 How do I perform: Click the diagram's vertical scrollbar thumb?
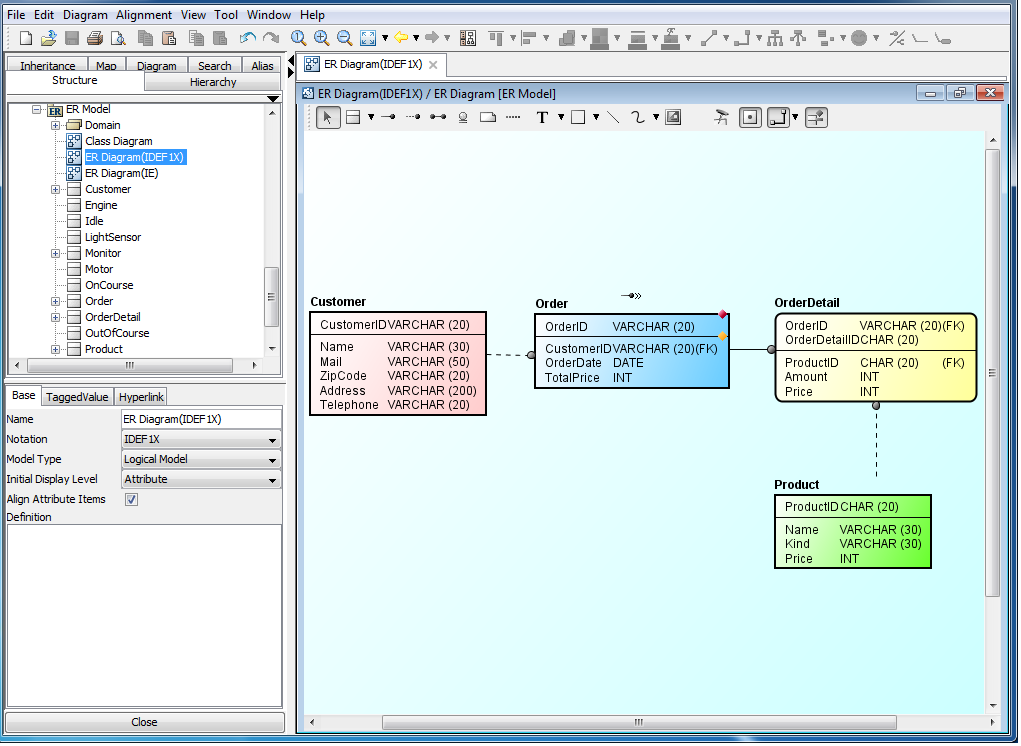pos(992,374)
